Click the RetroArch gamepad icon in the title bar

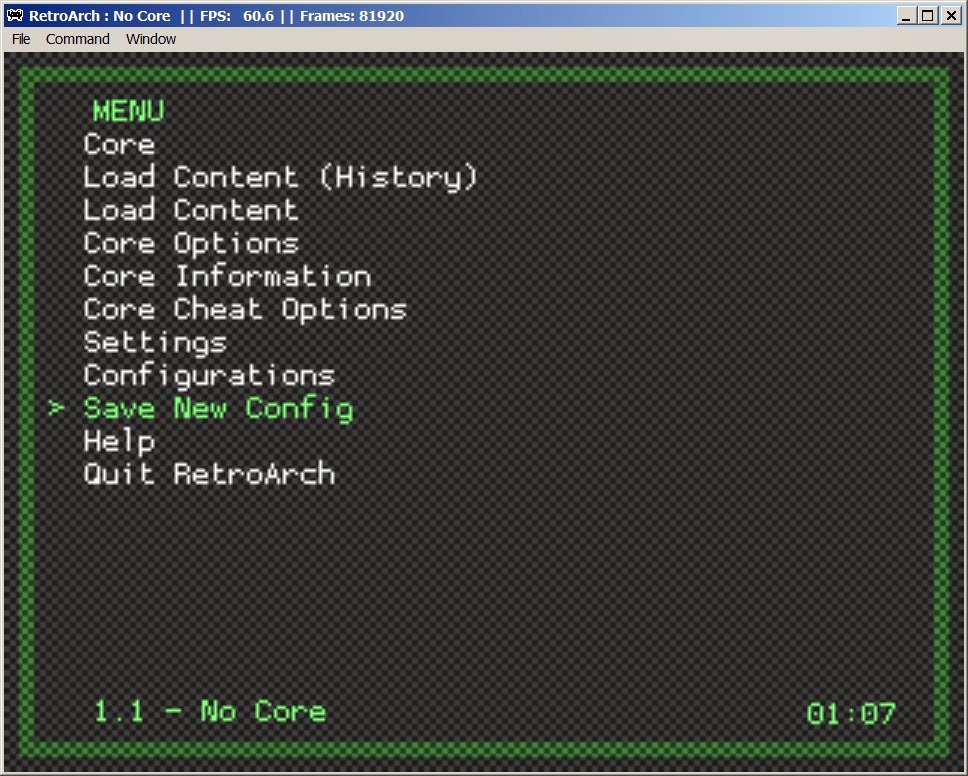tap(13, 15)
